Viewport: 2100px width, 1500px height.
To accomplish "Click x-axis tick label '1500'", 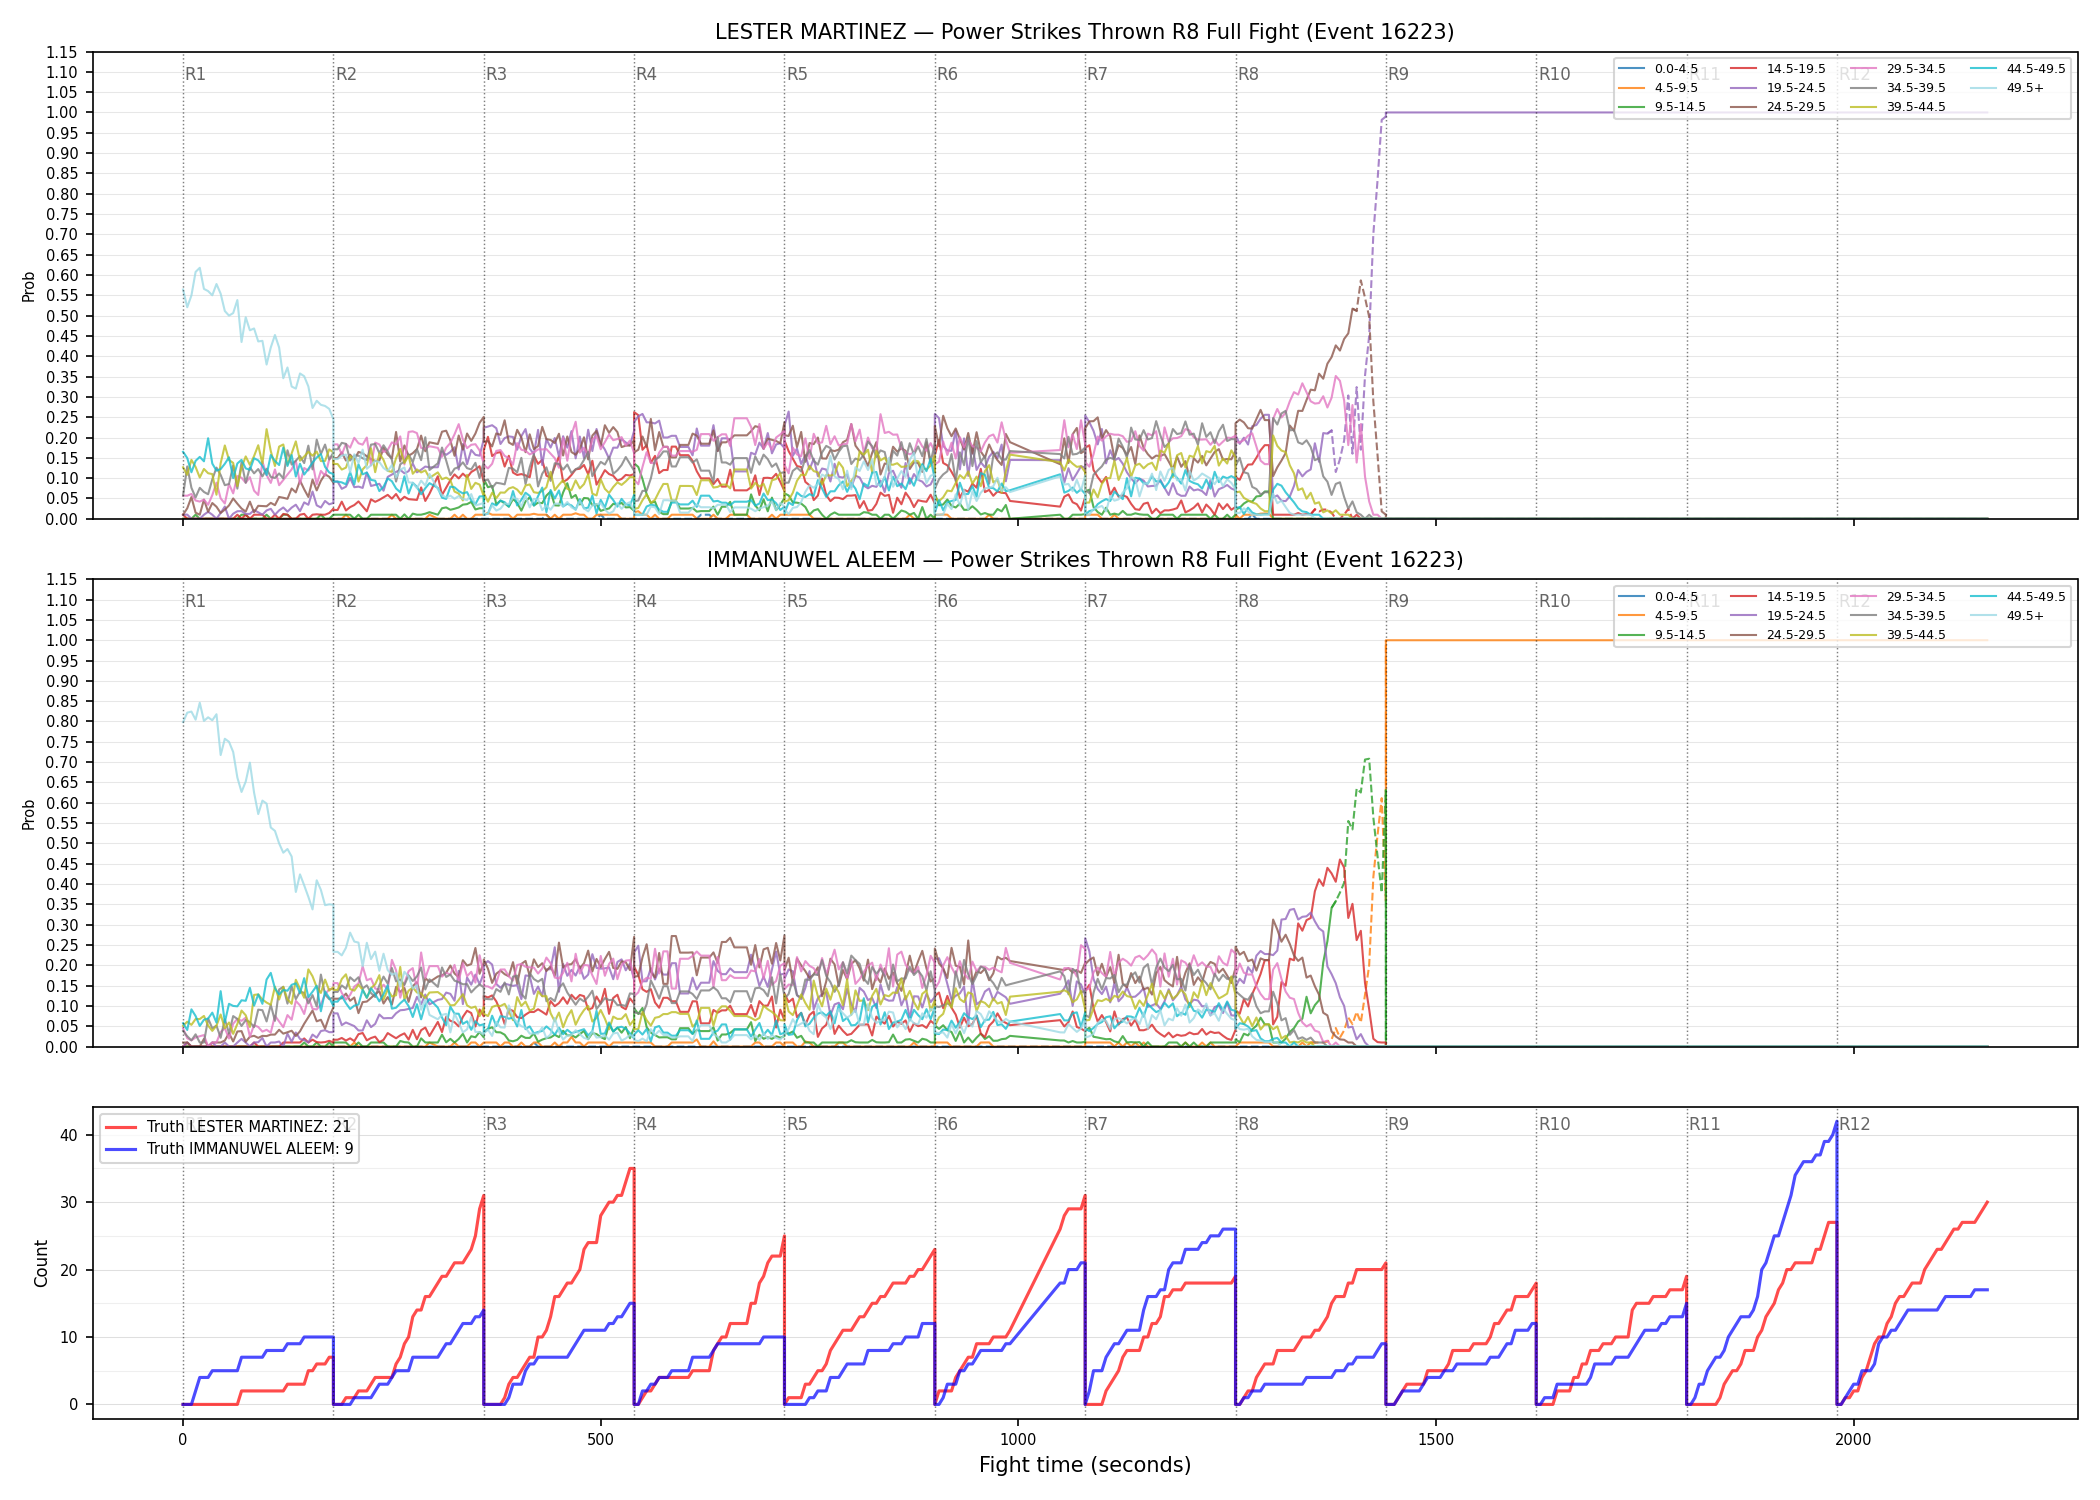I will coord(1436,1440).
